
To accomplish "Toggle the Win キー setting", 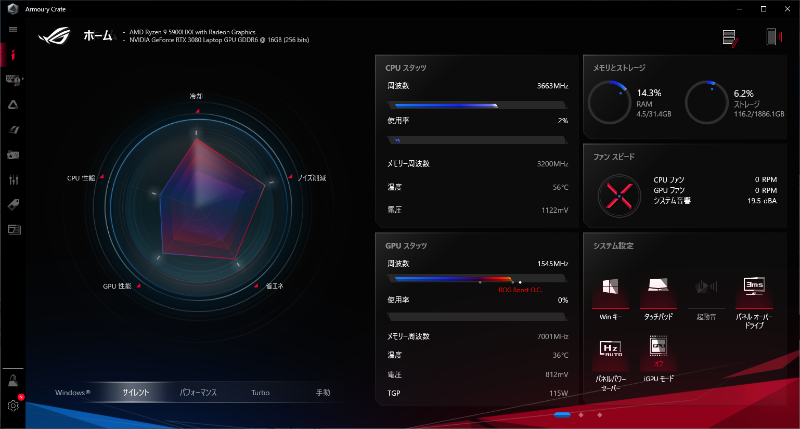I will tap(610, 299).
